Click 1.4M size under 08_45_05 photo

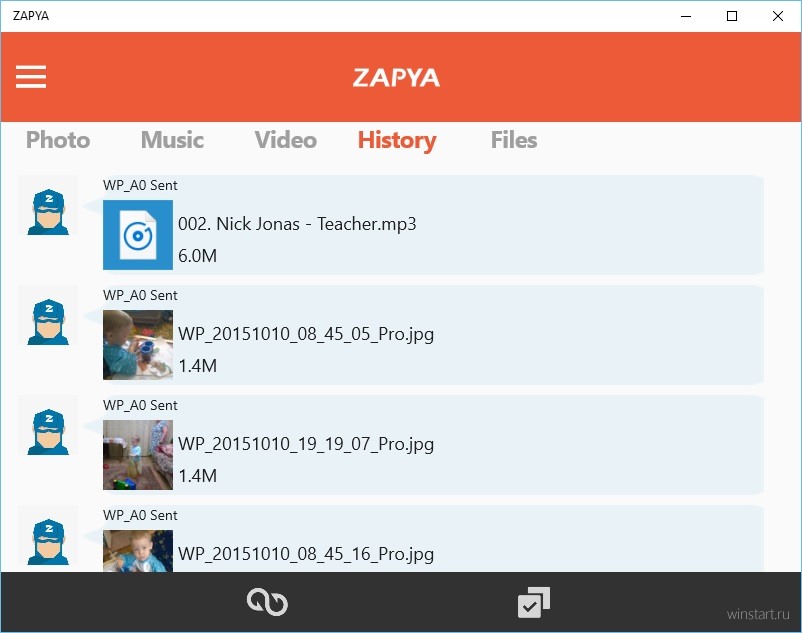click(197, 366)
